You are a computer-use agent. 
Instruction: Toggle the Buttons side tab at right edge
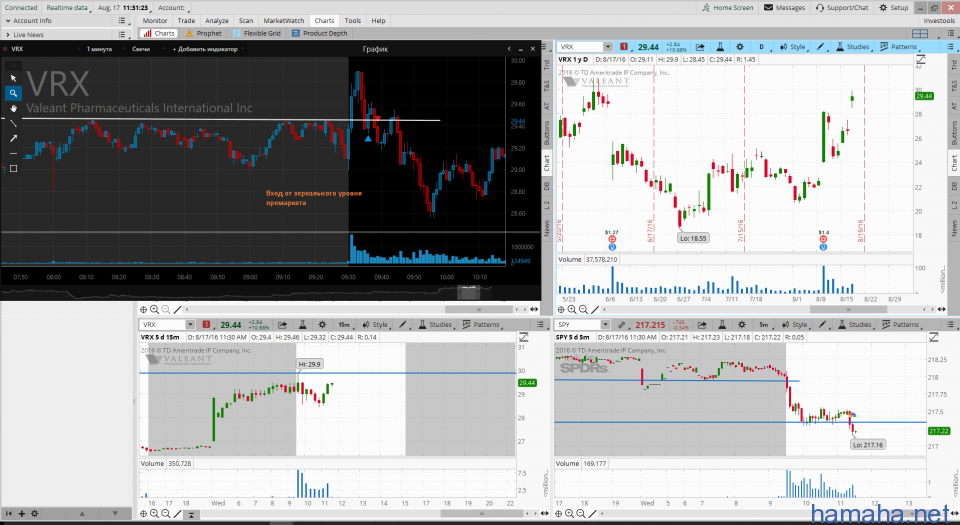(954, 133)
